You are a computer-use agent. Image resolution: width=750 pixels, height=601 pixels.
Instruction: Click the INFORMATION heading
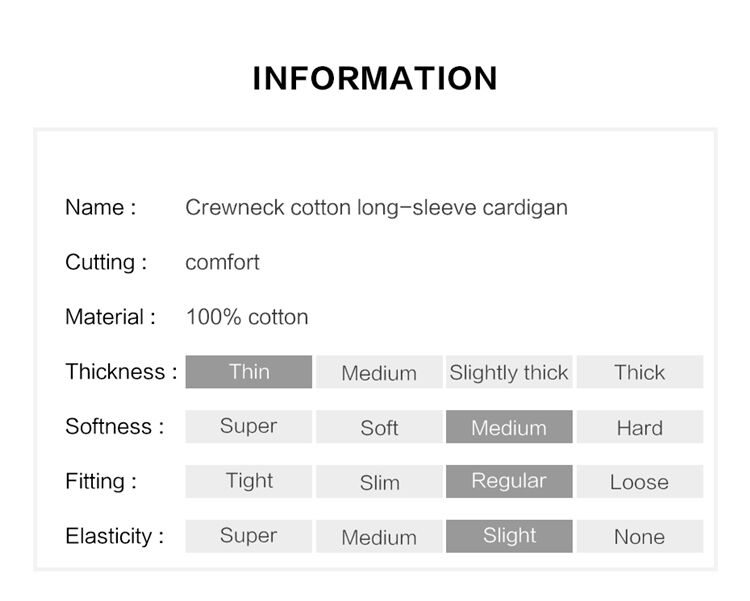(x=375, y=78)
